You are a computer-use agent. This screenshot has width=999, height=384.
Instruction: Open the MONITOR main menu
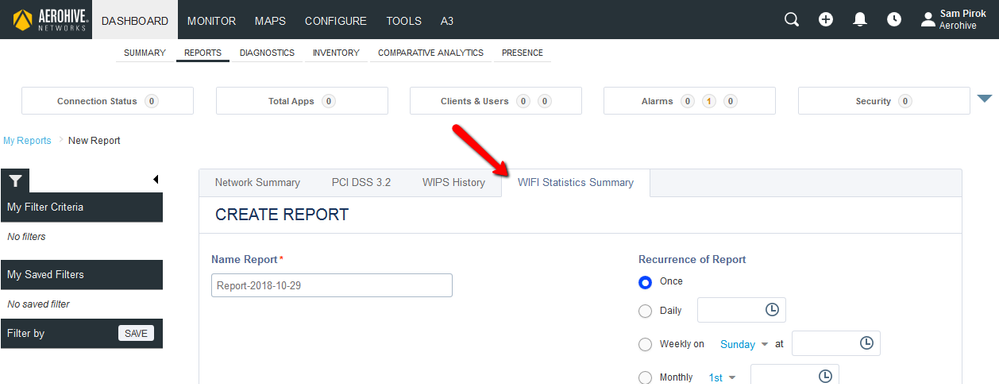click(x=212, y=21)
